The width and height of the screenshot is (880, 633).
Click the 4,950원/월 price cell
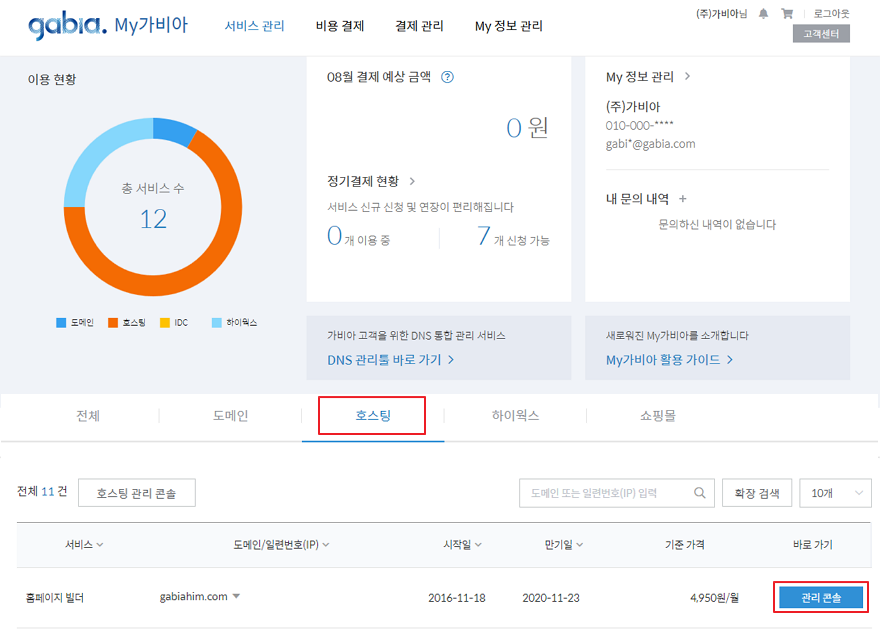click(714, 598)
